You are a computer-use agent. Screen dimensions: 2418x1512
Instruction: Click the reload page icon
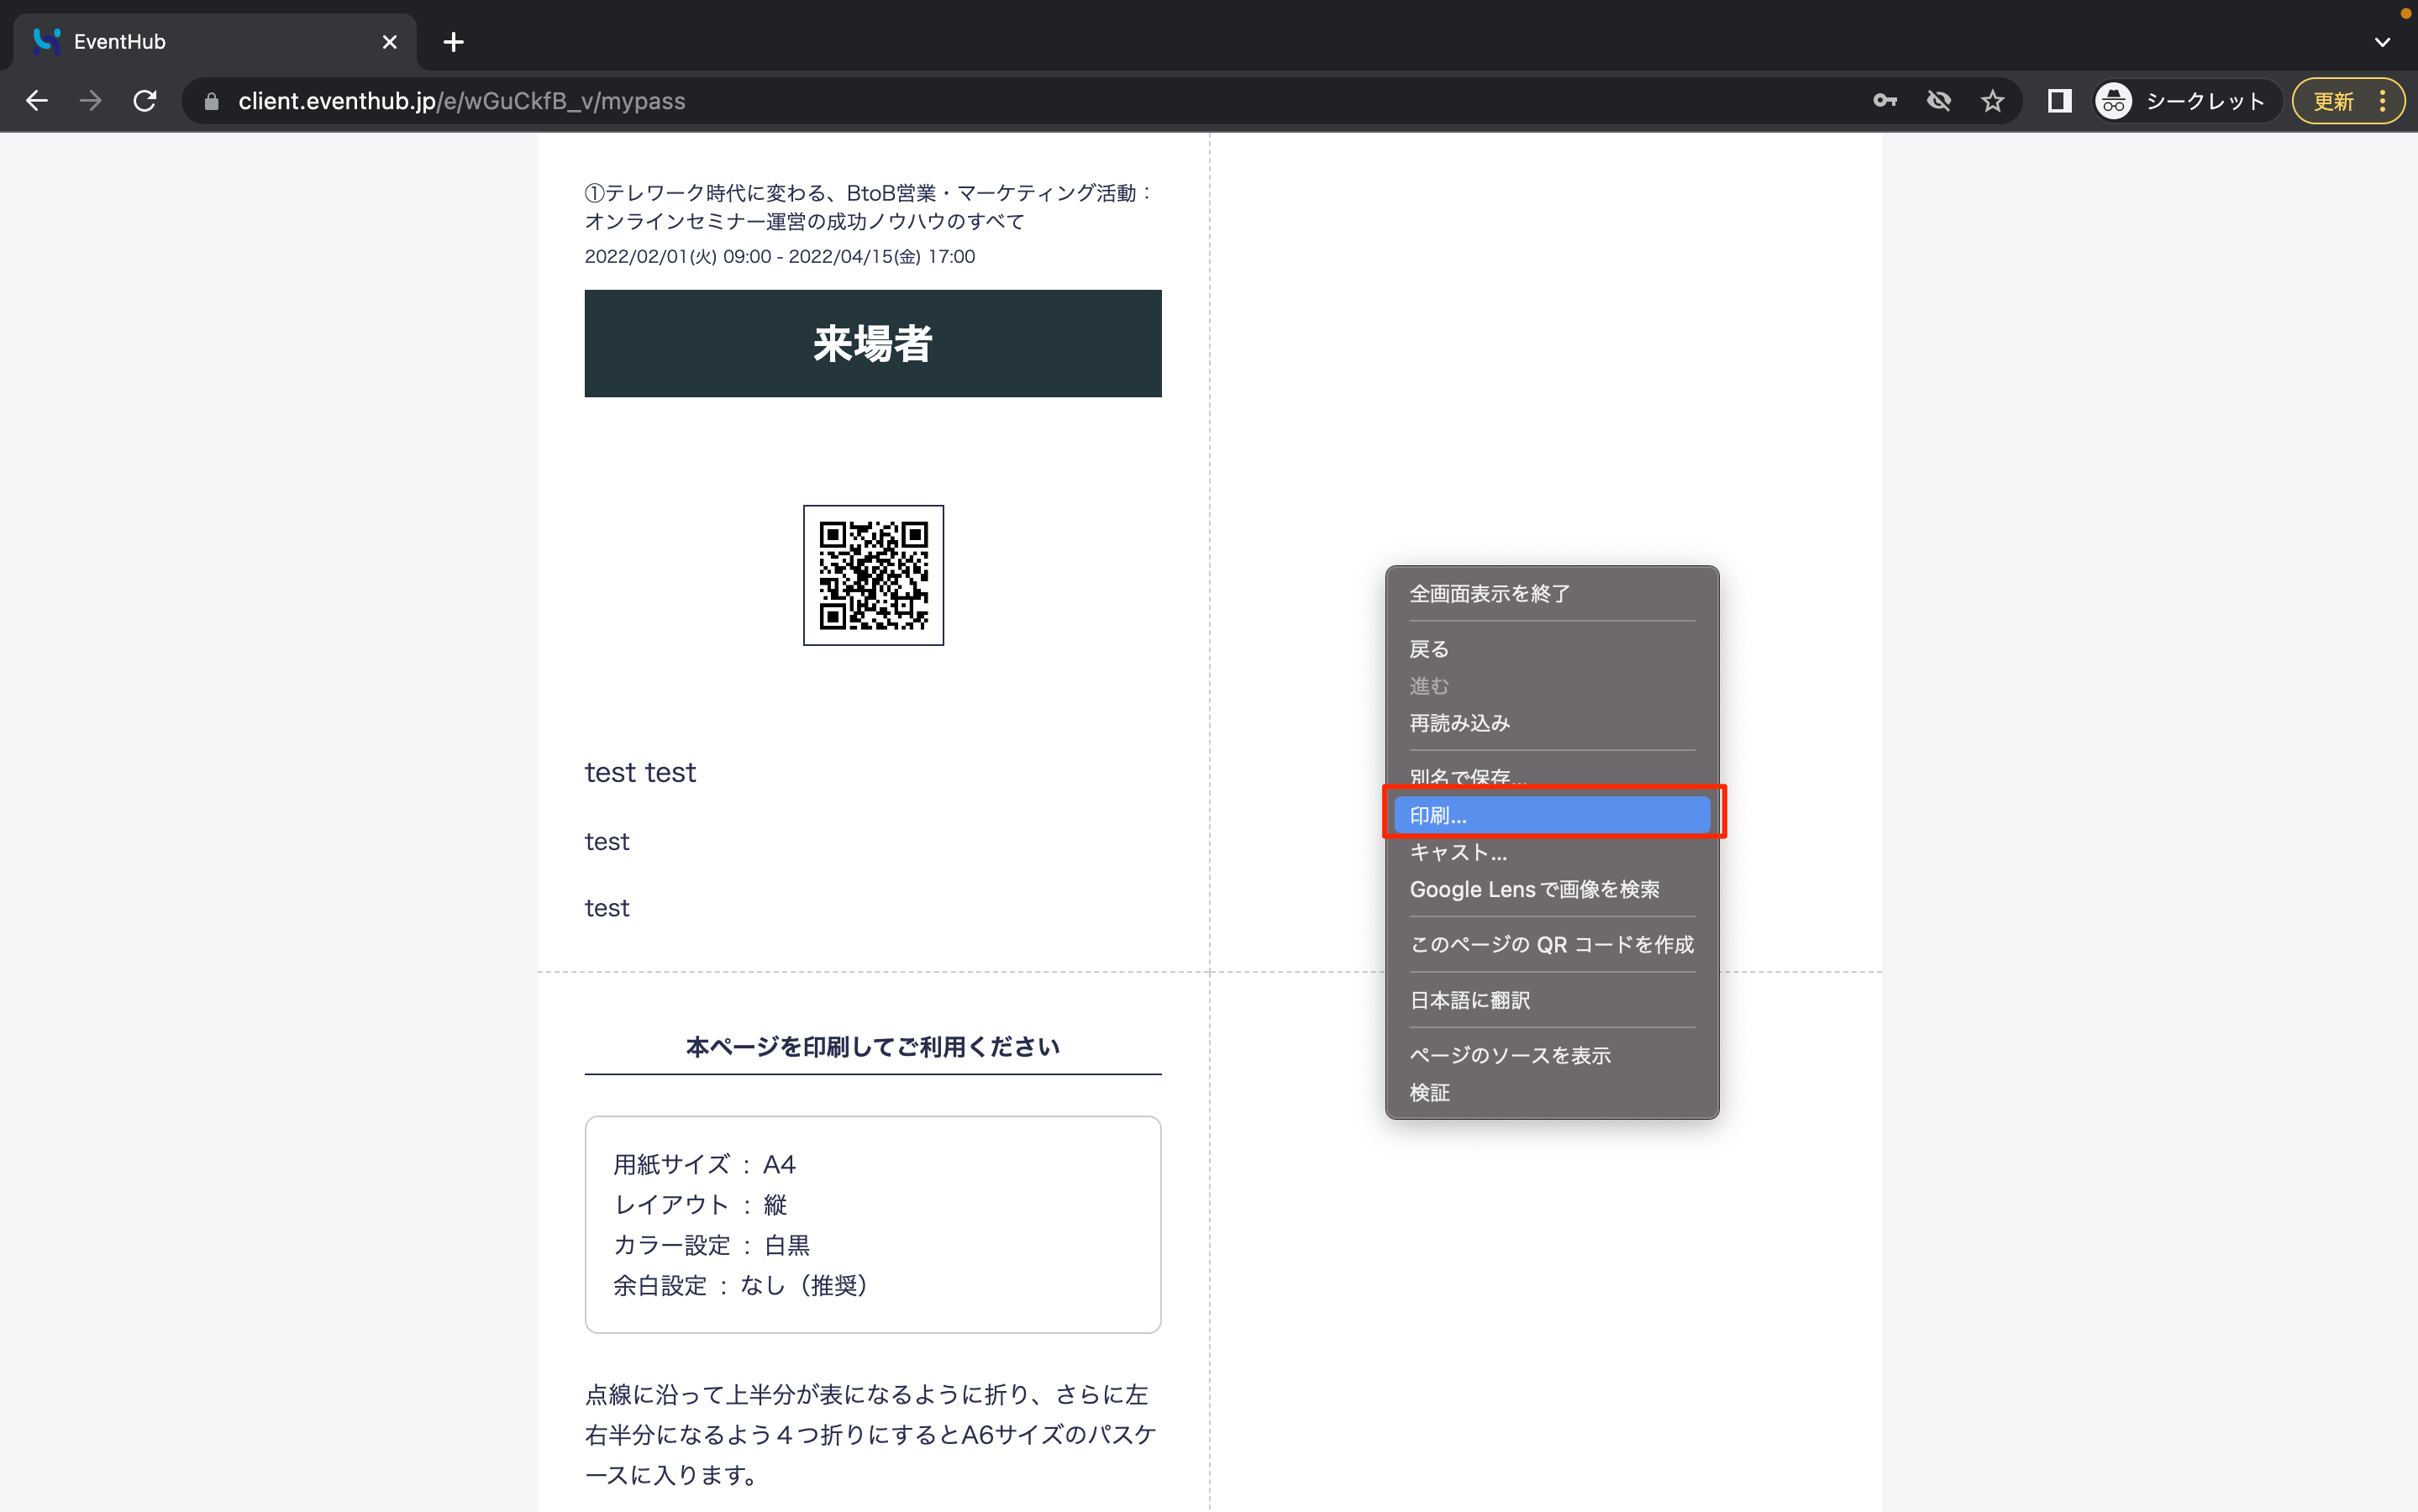click(x=145, y=101)
